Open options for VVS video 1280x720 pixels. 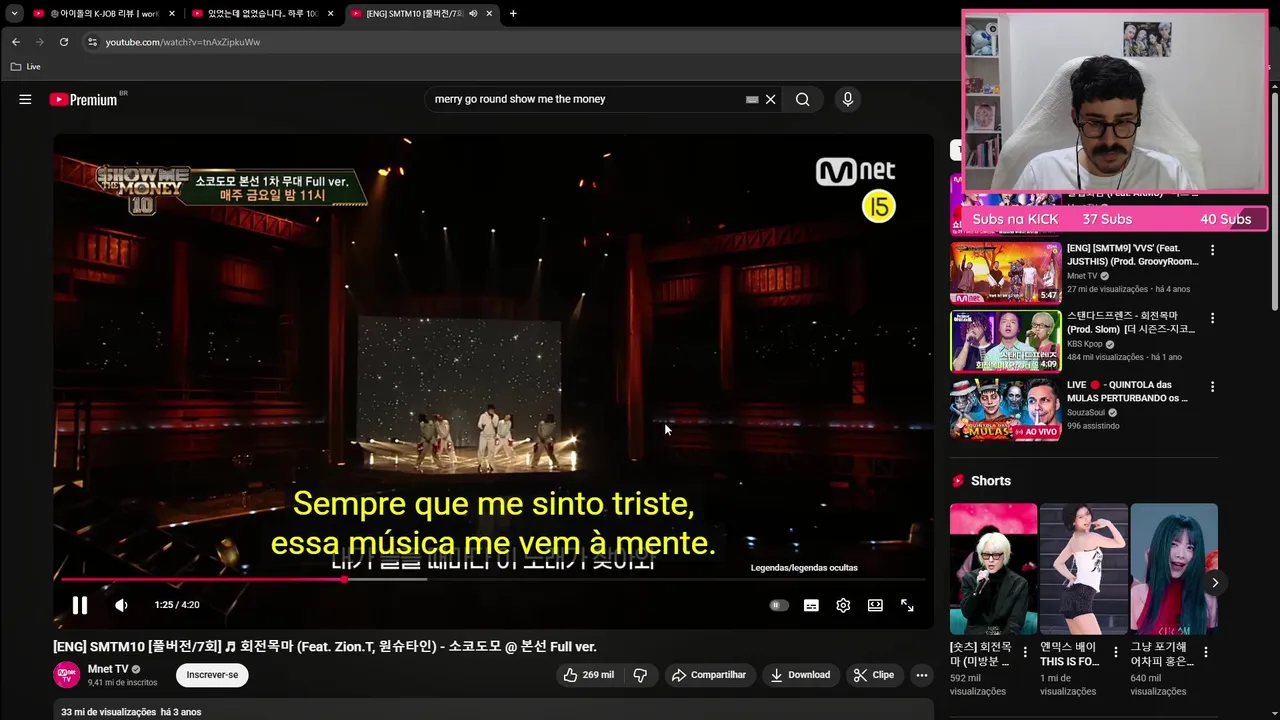pyautogui.click(x=1212, y=250)
